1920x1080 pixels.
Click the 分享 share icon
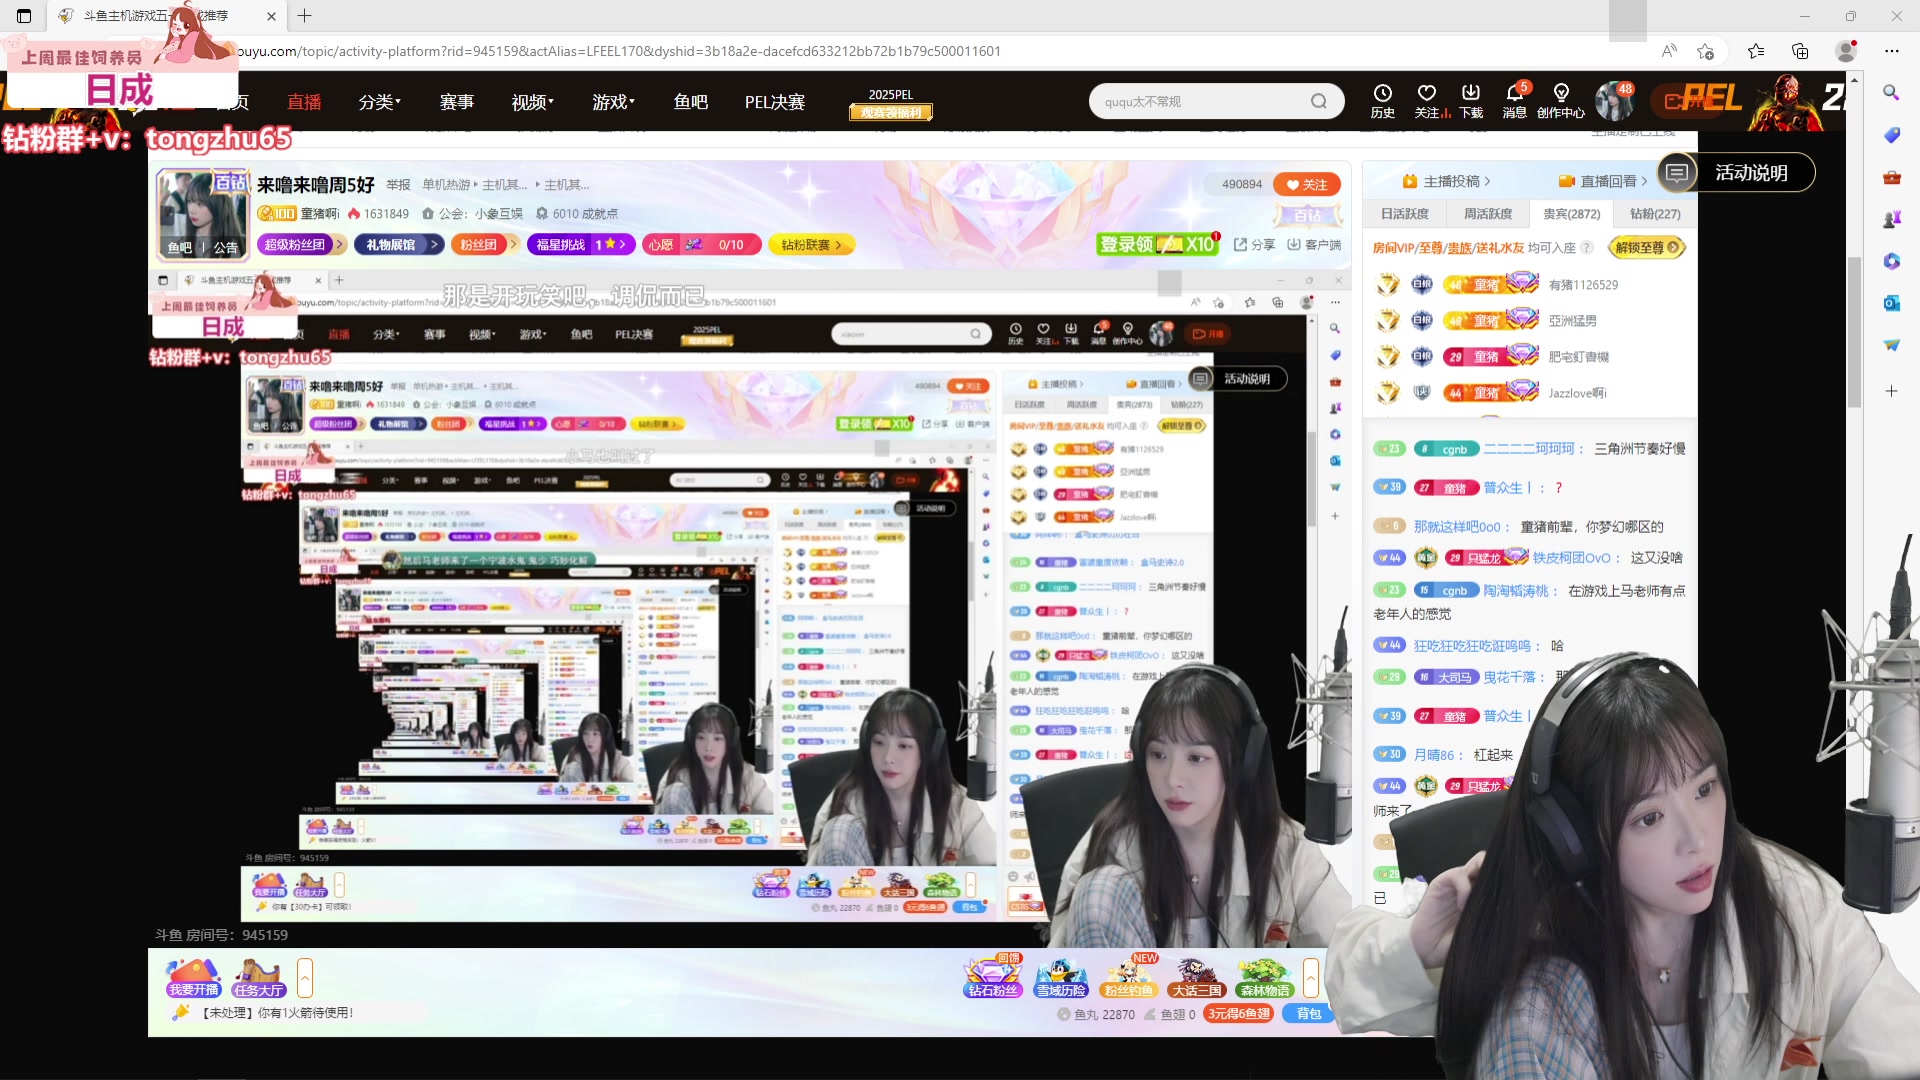tap(1254, 244)
